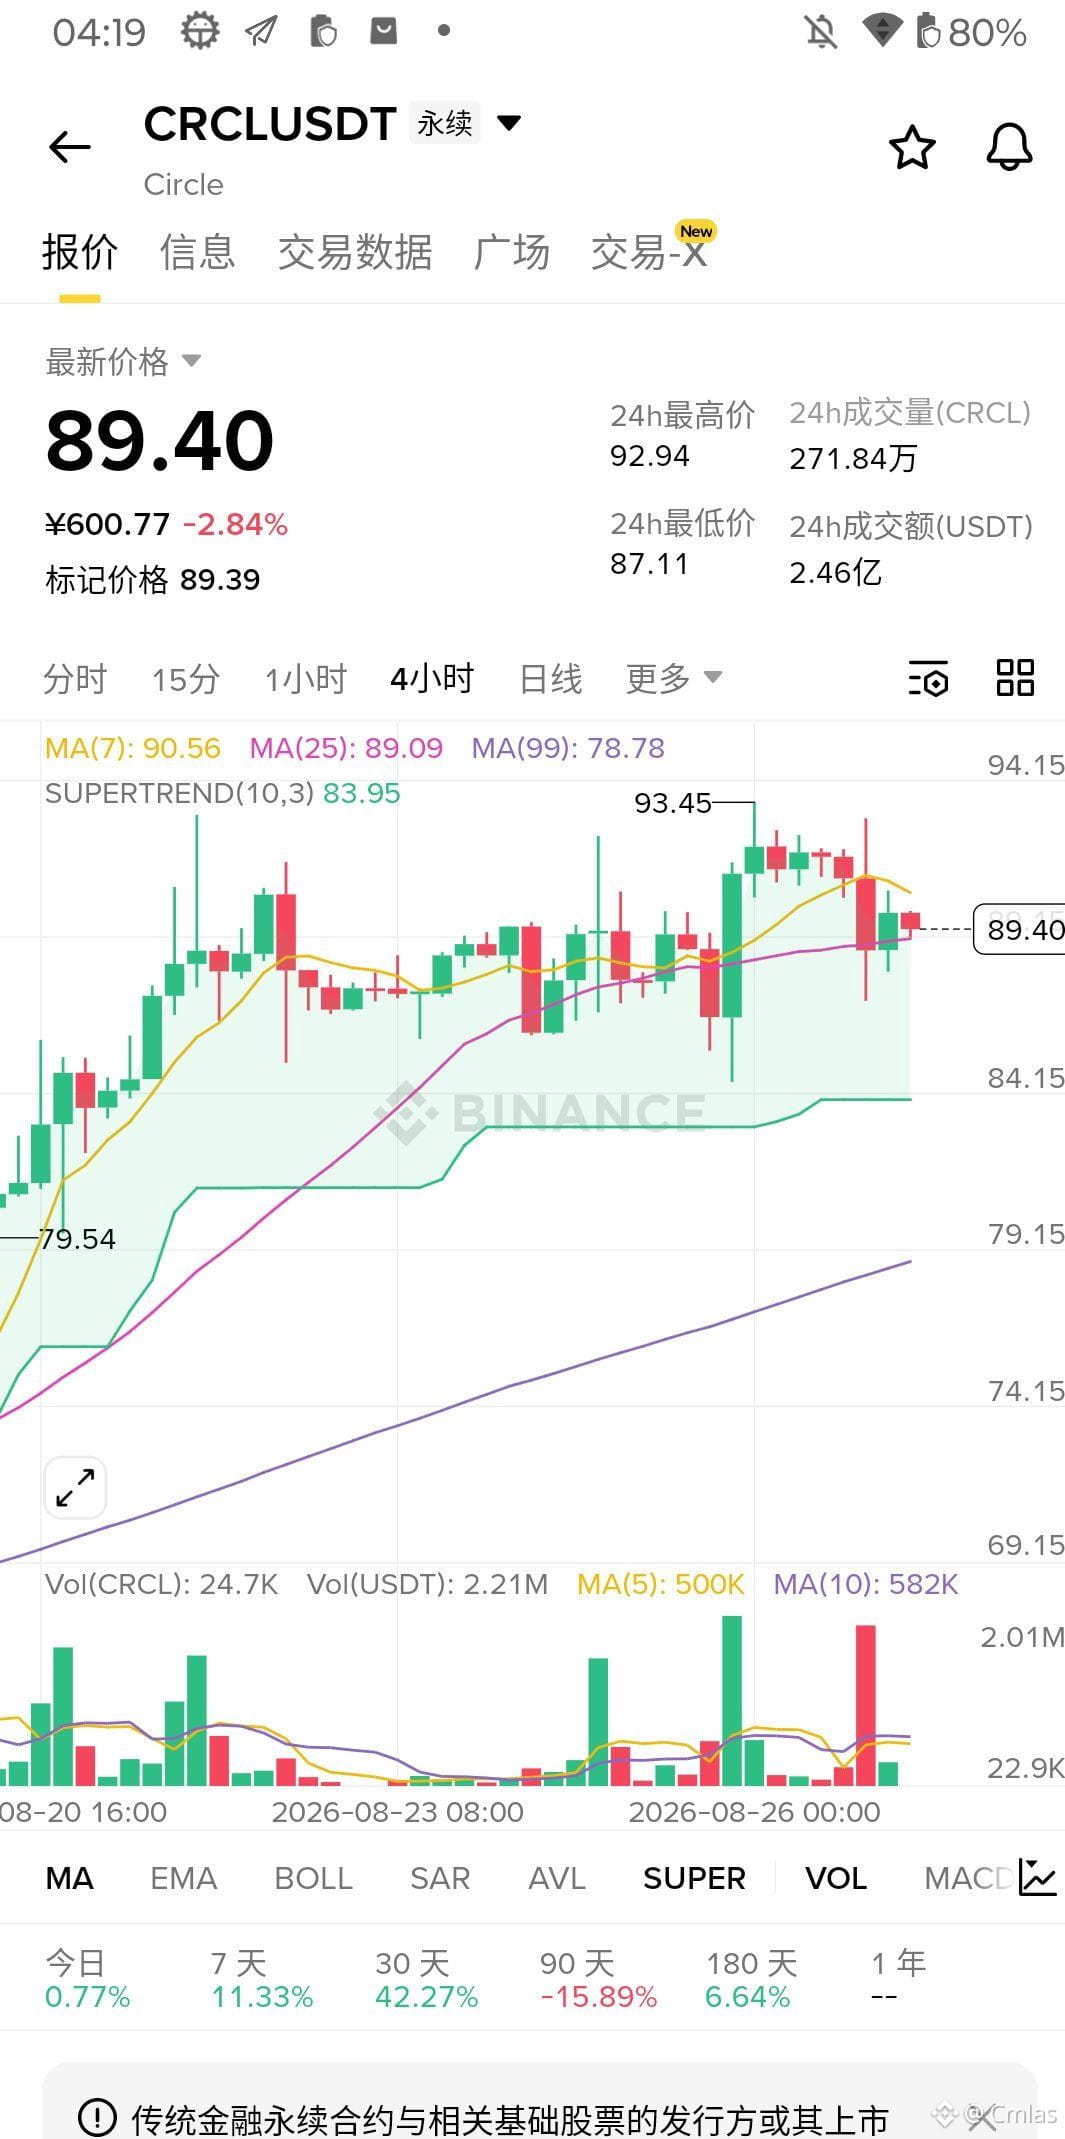This screenshot has height=2139, width=1065.
Task: Tap the 79.54 low price marker
Action: tap(78, 1239)
